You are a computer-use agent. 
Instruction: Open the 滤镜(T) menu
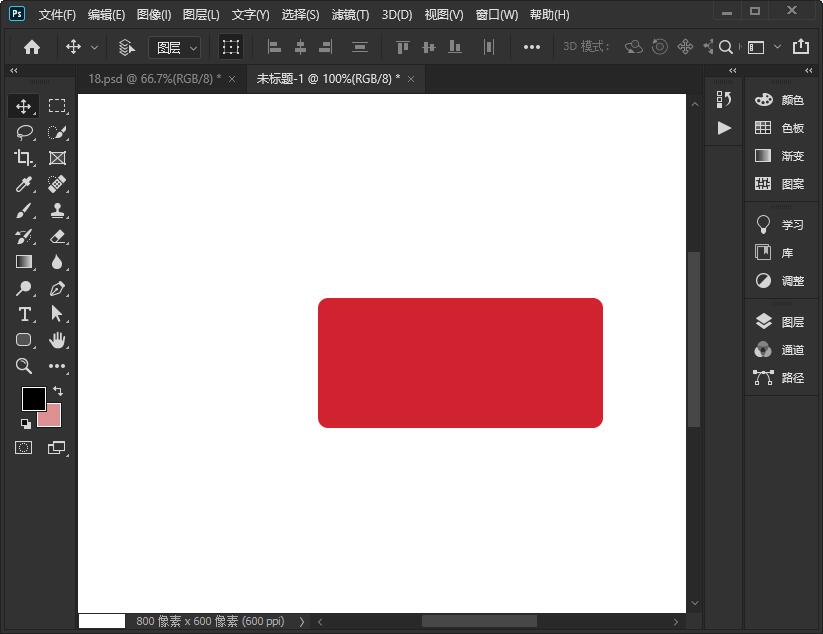350,15
